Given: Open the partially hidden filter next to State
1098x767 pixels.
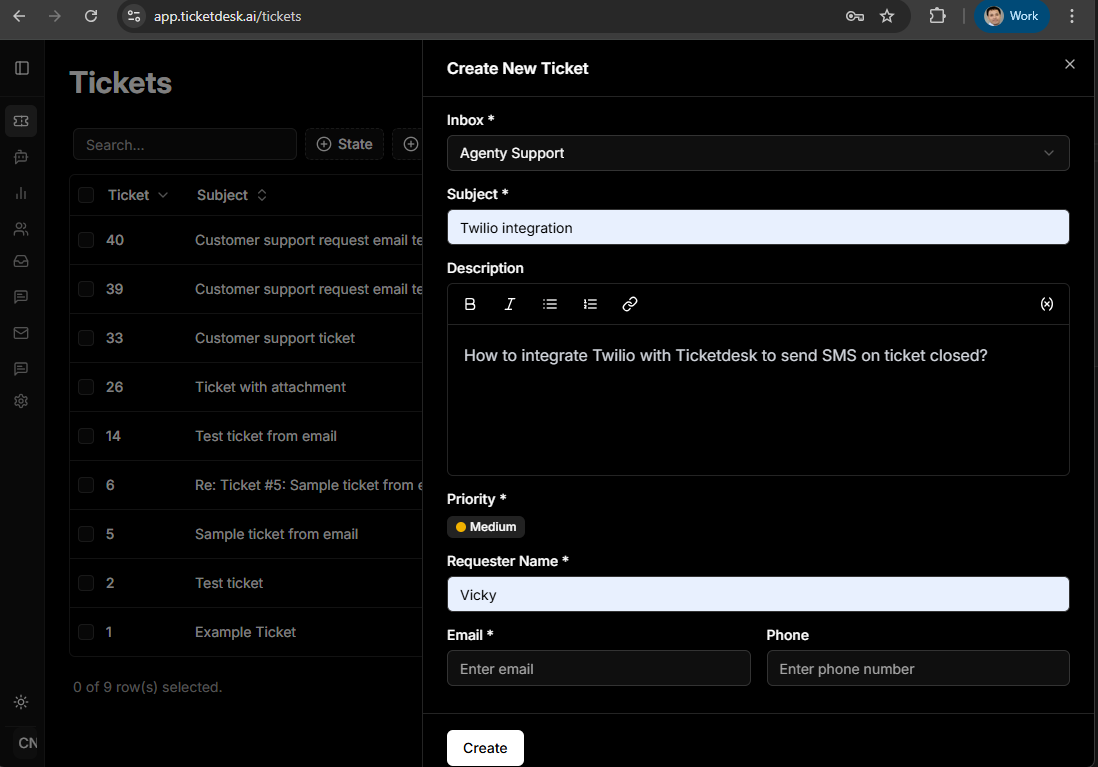Looking at the screenshot, I should pos(408,144).
